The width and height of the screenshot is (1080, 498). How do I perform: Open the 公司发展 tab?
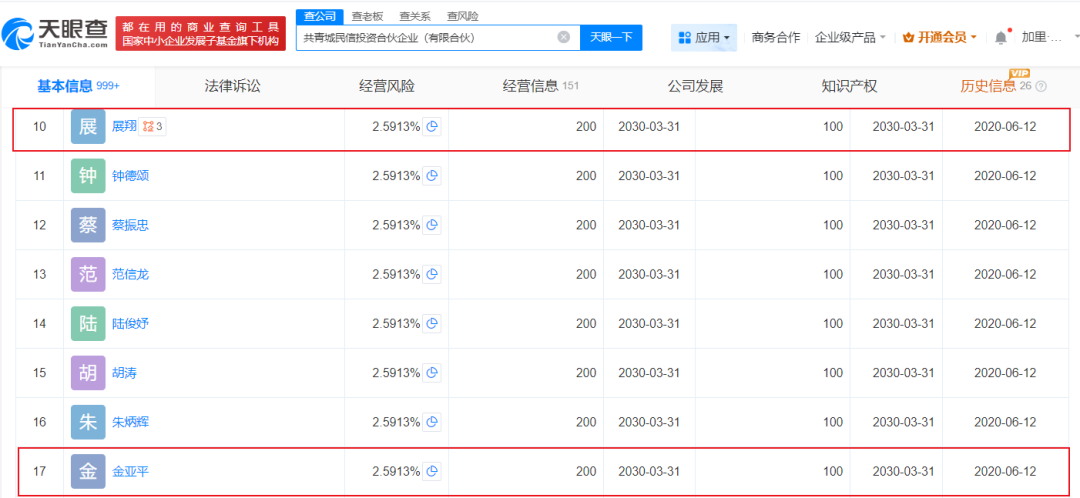coord(696,86)
